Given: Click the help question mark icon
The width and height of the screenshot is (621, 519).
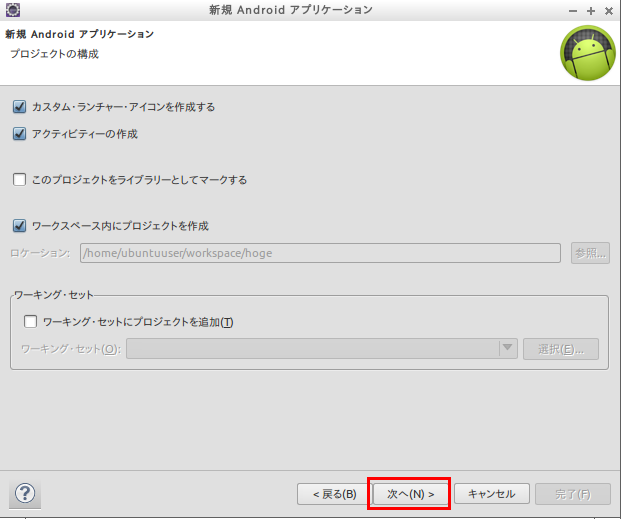Looking at the screenshot, I should tap(25, 494).
